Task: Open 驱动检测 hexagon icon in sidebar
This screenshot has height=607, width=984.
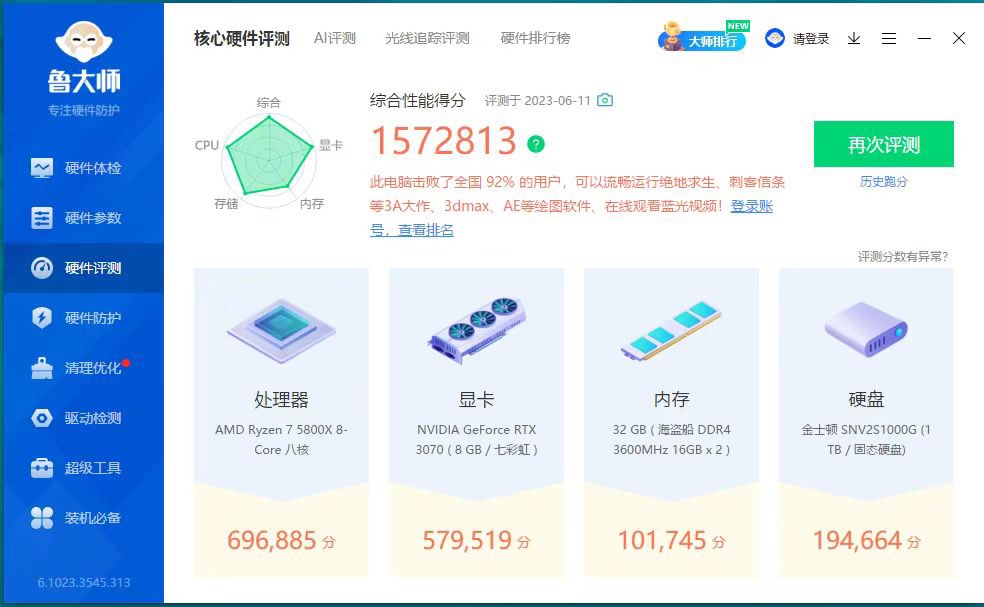Action: coord(42,418)
